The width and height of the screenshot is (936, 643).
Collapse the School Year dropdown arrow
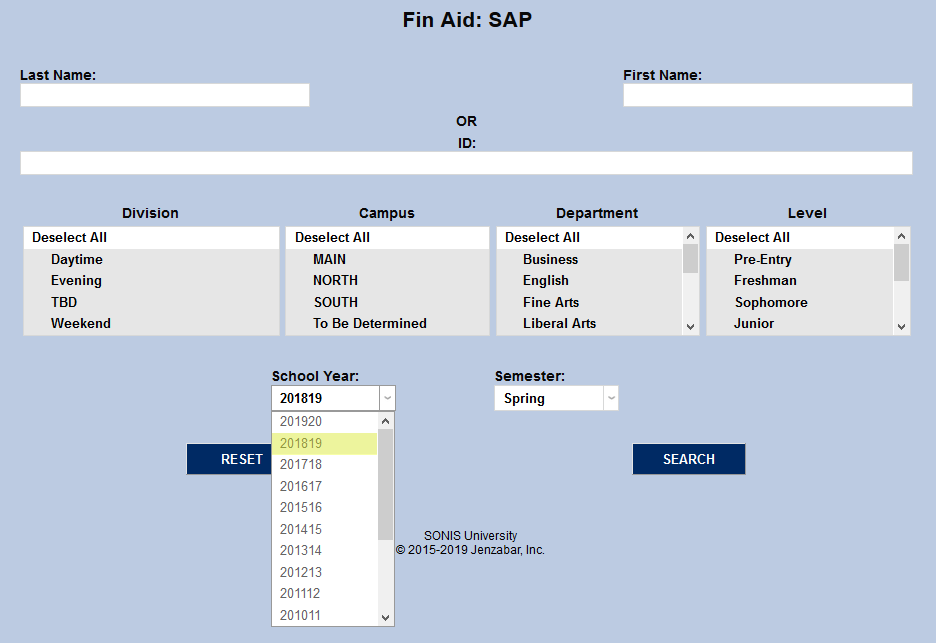[386, 398]
